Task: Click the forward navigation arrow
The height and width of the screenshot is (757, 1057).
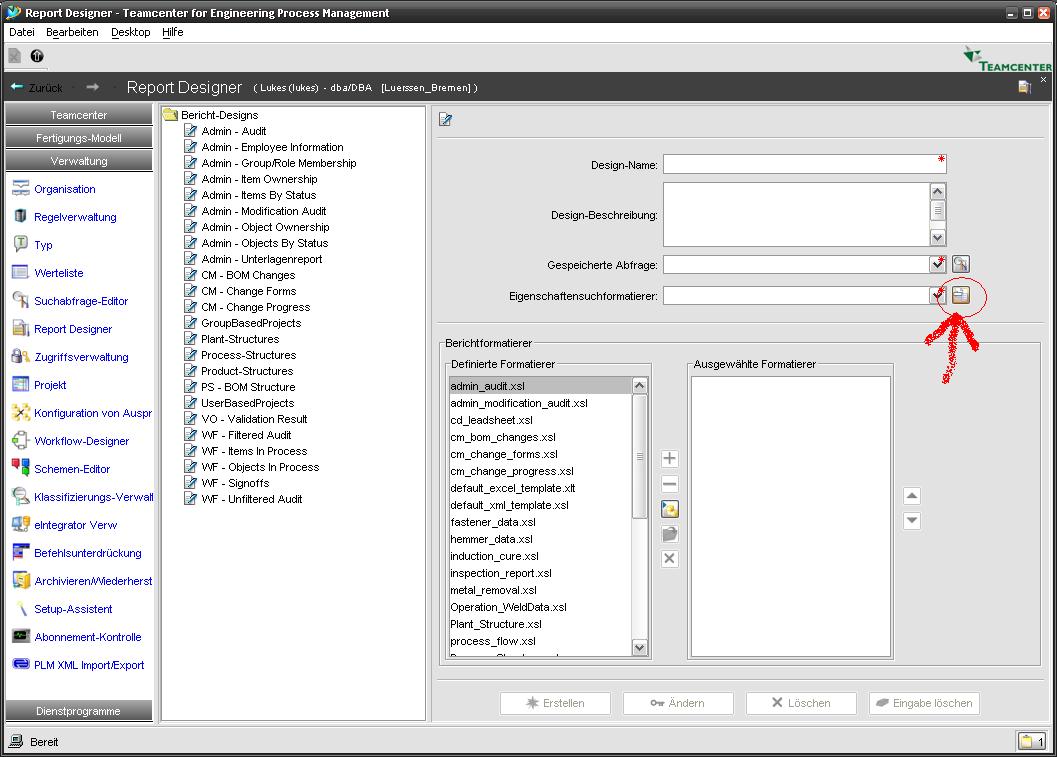Action: coord(92,87)
